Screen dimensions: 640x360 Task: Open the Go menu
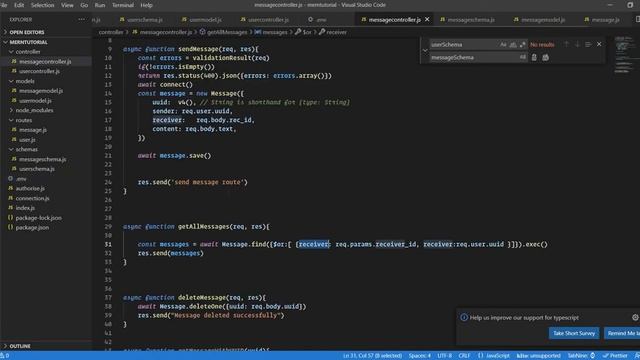tap(84, 5)
